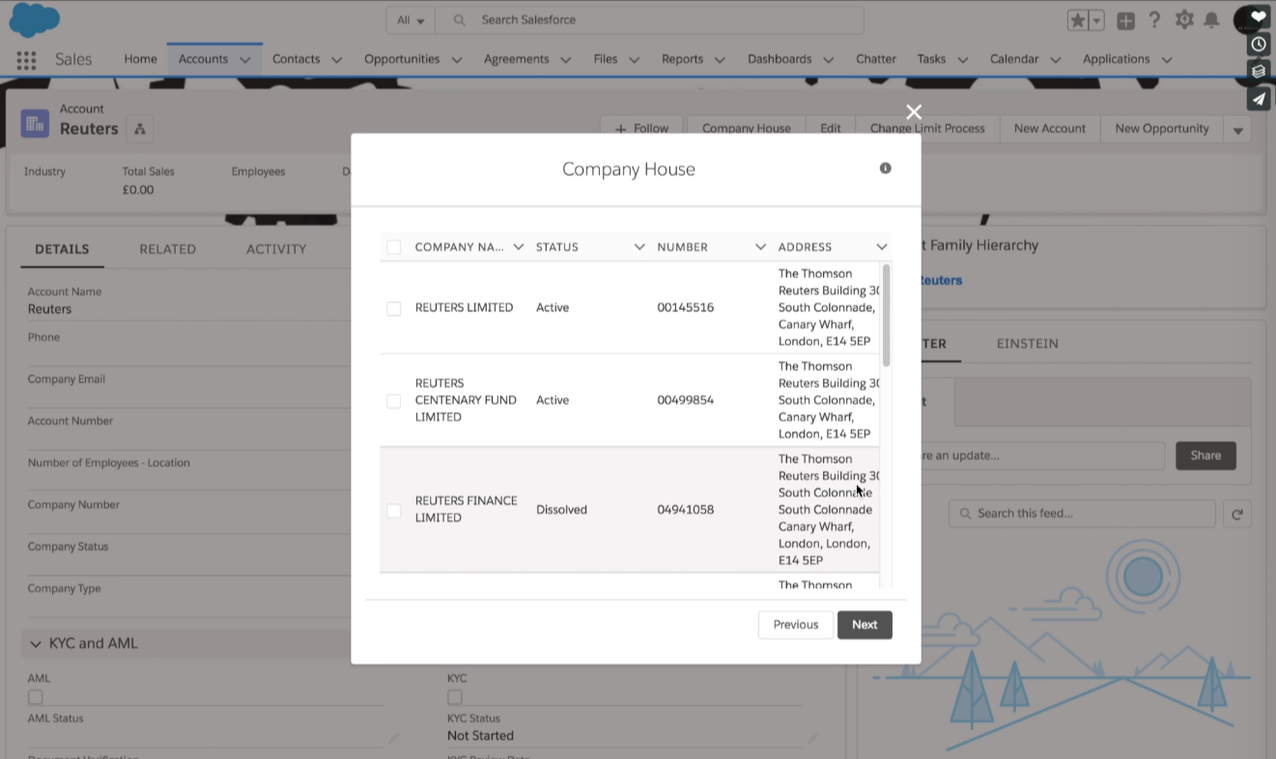This screenshot has width=1276, height=759.
Task: Click the magnifier in Search this feed
Action: coord(965,514)
